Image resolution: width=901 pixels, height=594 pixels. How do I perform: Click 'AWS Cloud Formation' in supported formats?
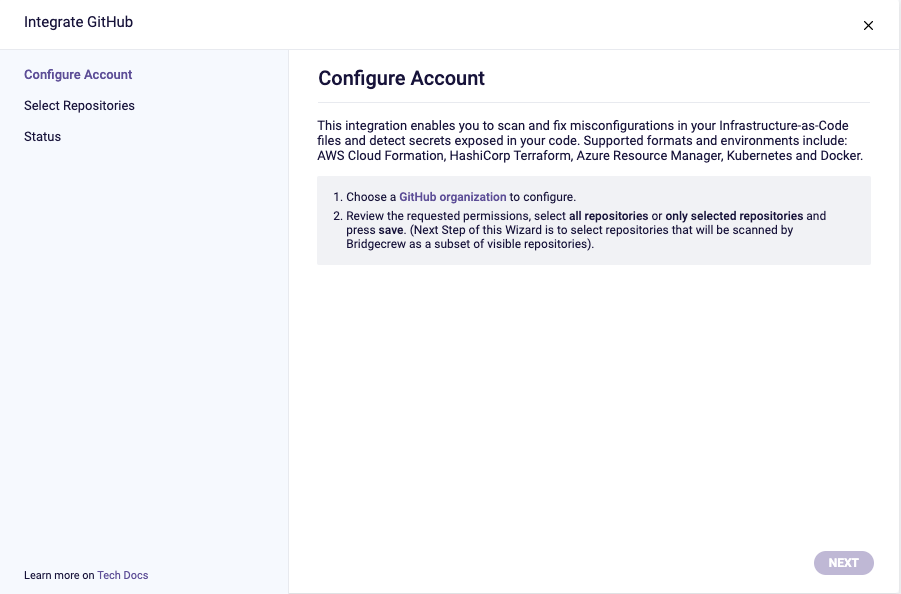(380, 156)
